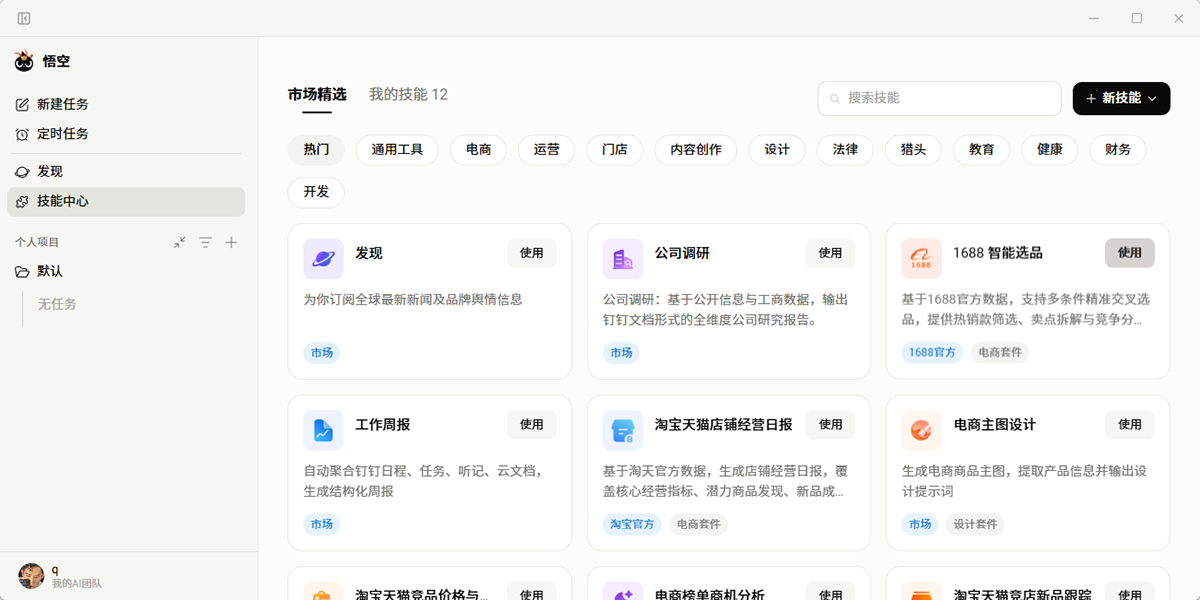
Task: Select the 运营 category chip
Action: point(546,150)
